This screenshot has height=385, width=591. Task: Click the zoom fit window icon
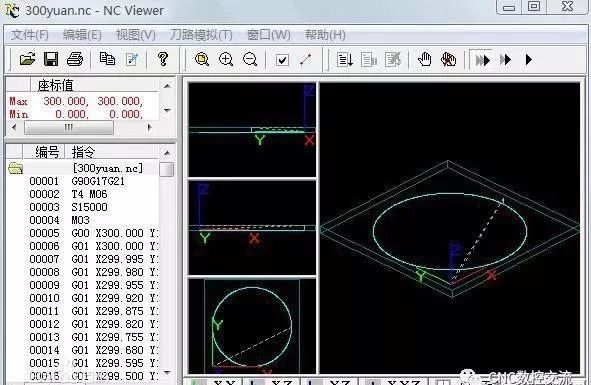coord(202,59)
